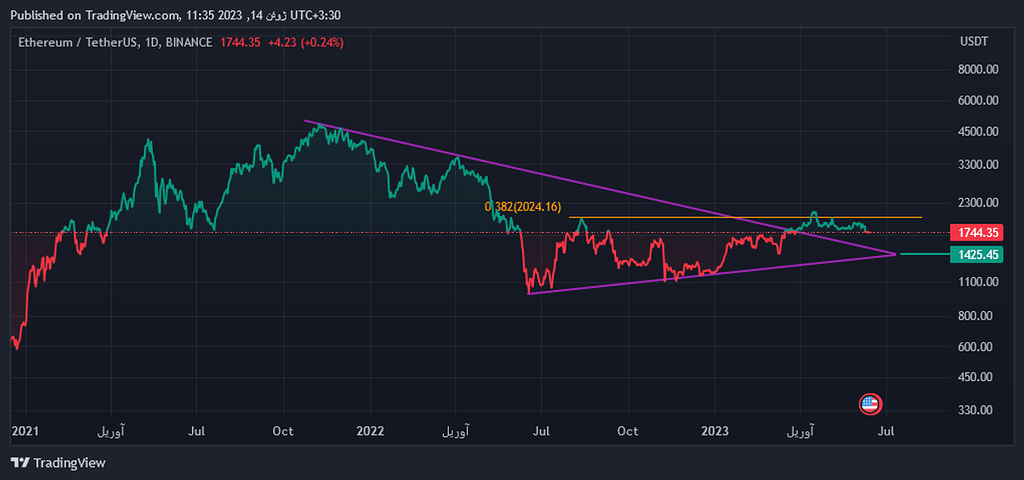Click the red dotted current price line
1024x480 pixels.
300,233
